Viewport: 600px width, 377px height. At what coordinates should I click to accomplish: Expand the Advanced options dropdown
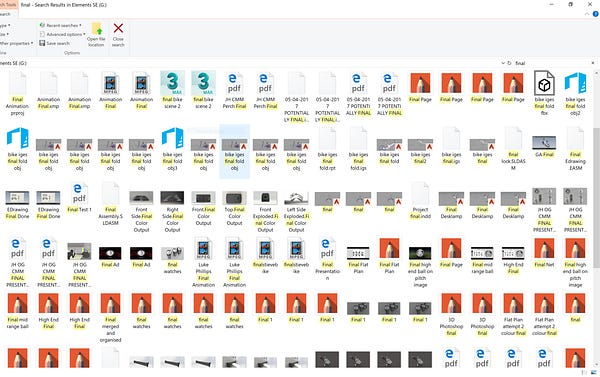[63, 34]
